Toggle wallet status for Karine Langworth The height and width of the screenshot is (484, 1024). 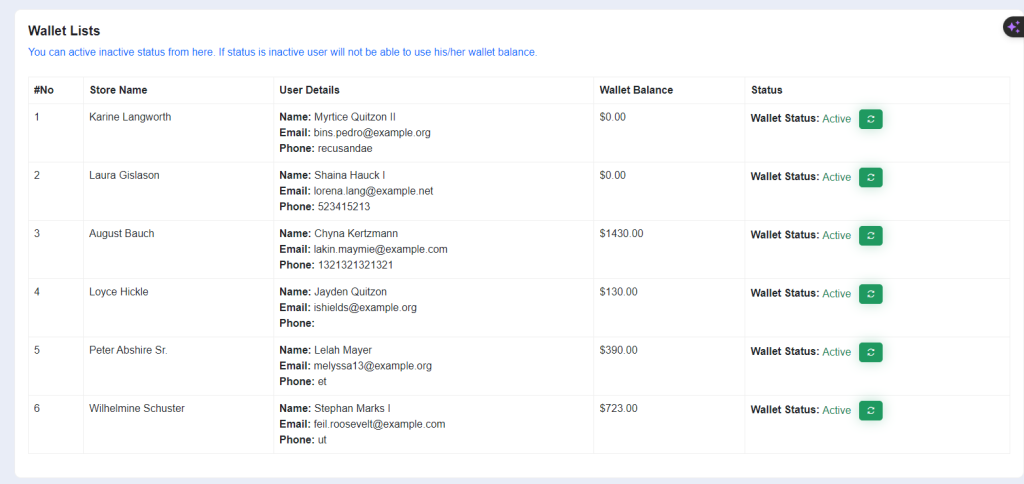pyautogui.click(x=871, y=119)
